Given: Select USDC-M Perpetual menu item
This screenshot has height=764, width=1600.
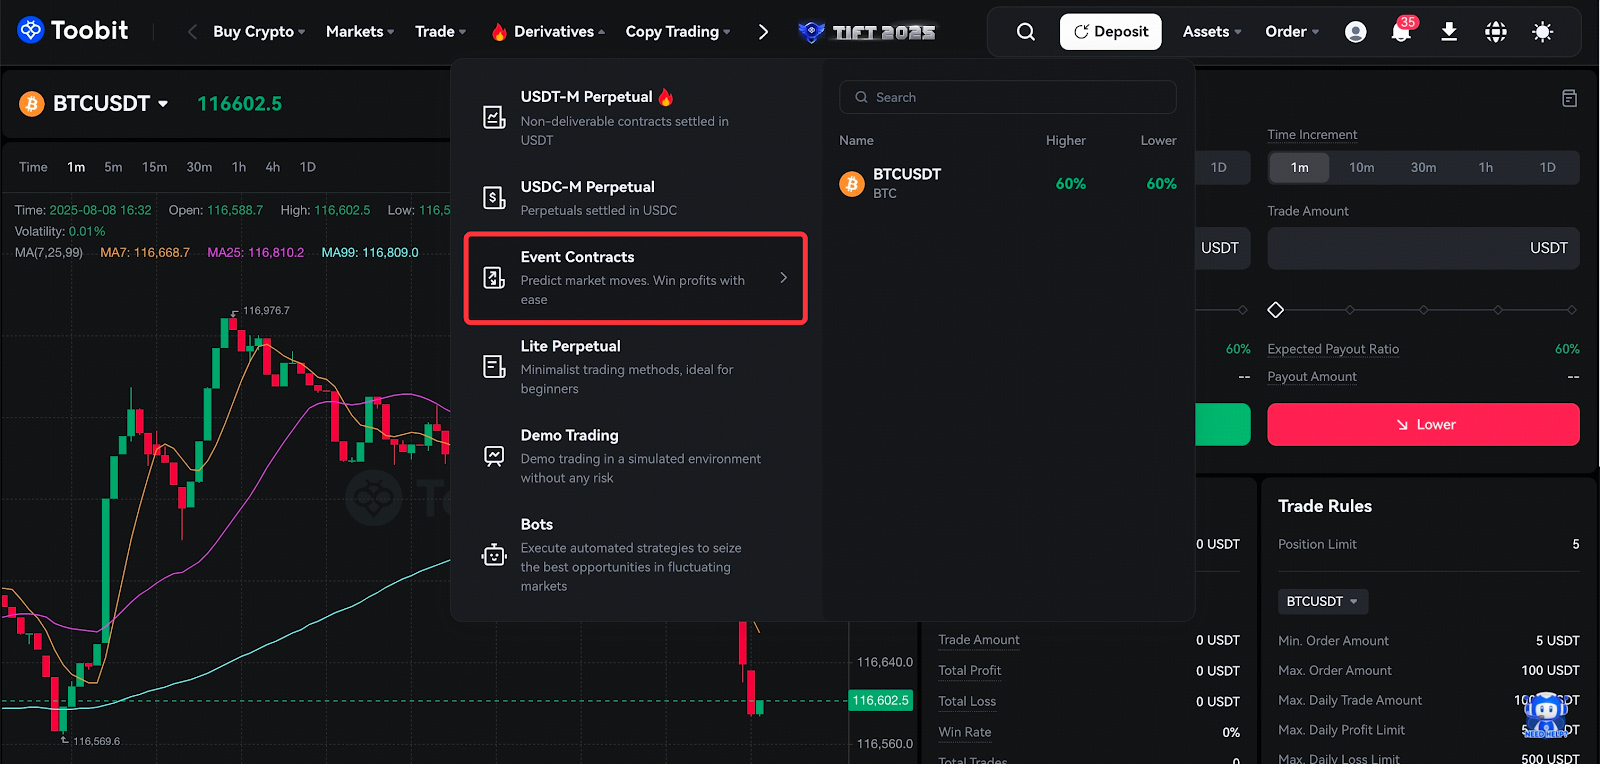Looking at the screenshot, I should click(636, 198).
